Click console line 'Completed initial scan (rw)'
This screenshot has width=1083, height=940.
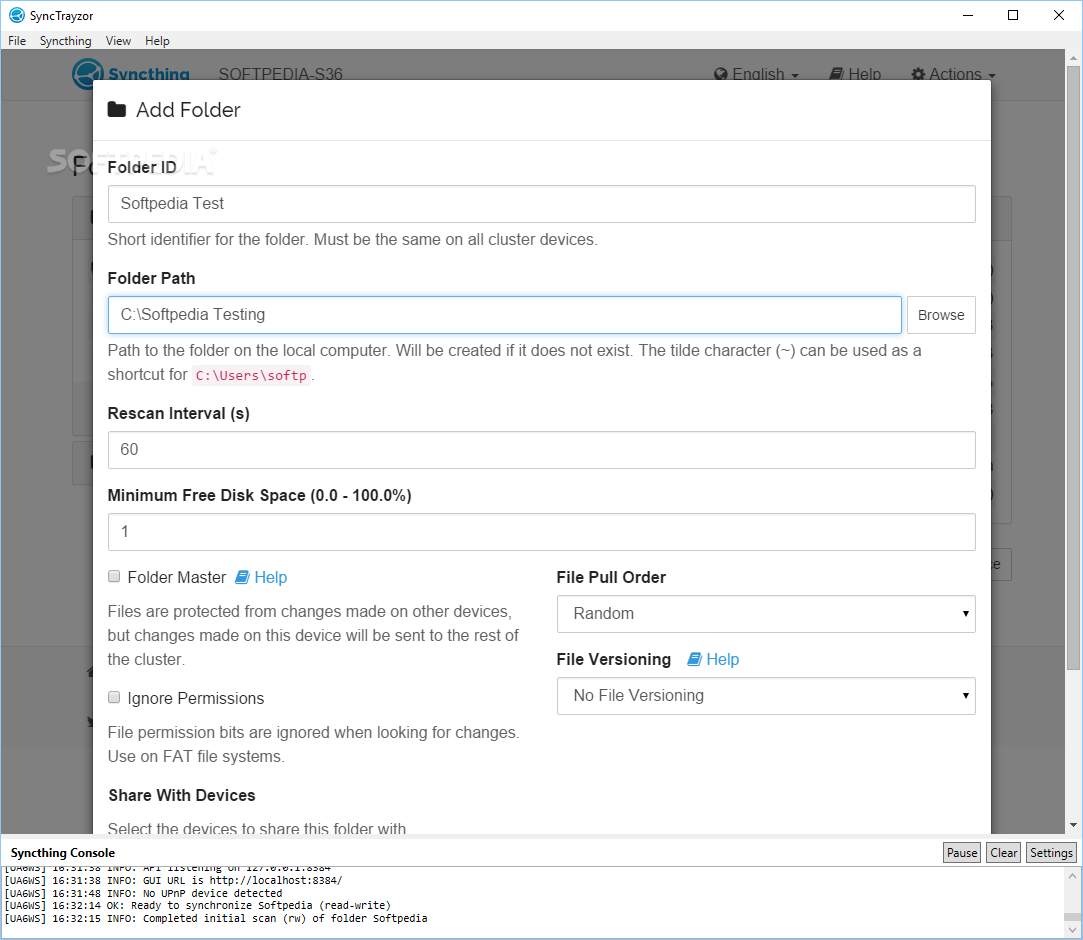(215, 919)
